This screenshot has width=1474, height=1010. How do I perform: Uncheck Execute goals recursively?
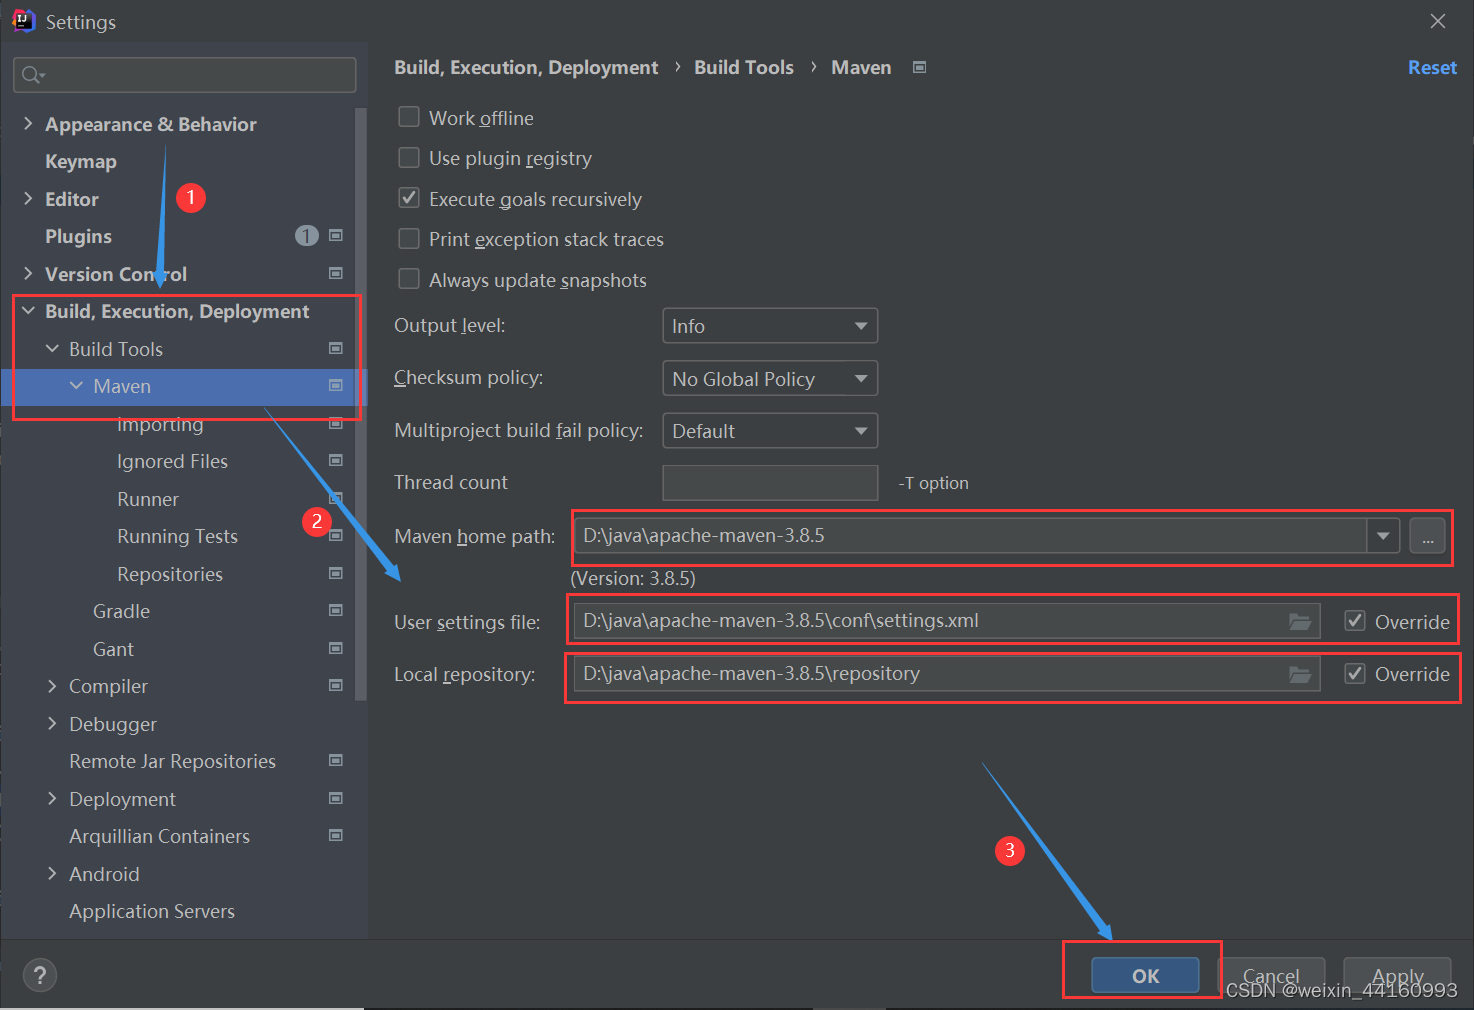(x=409, y=198)
